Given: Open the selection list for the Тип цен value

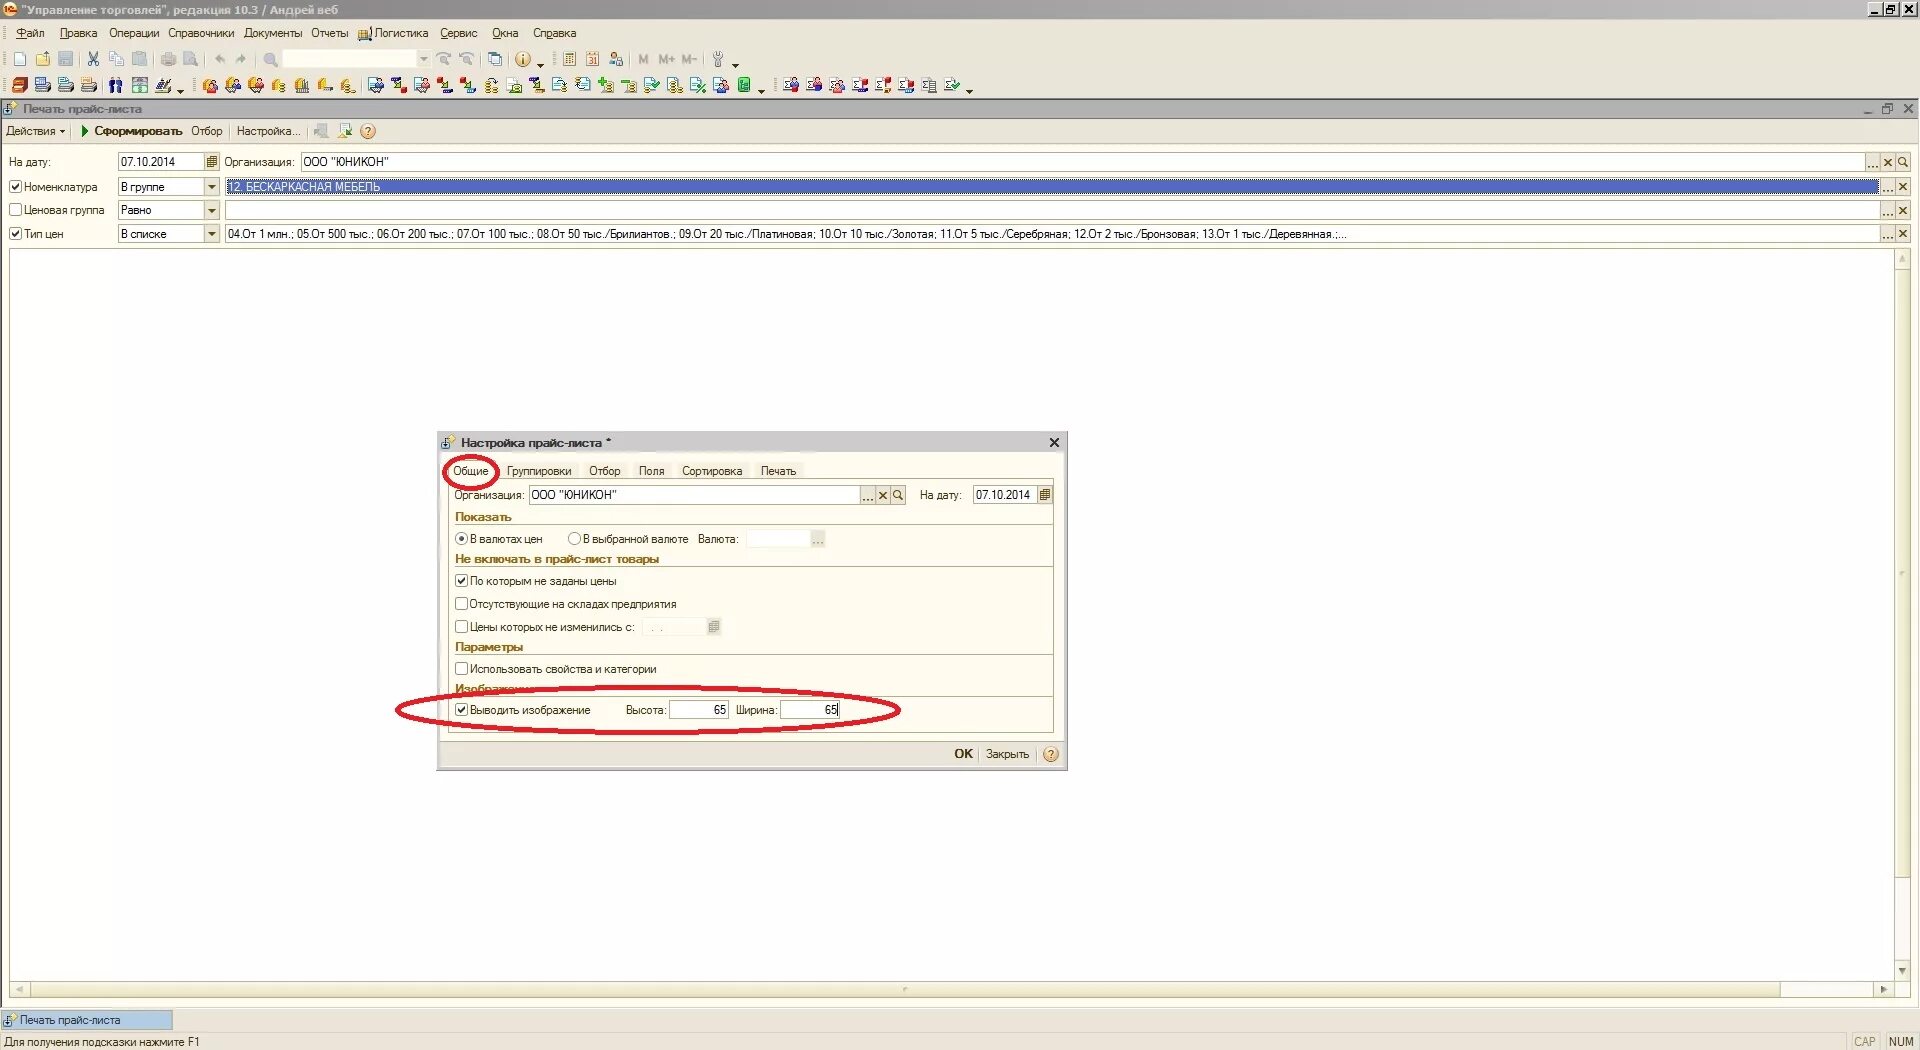Looking at the screenshot, I should tap(1887, 234).
